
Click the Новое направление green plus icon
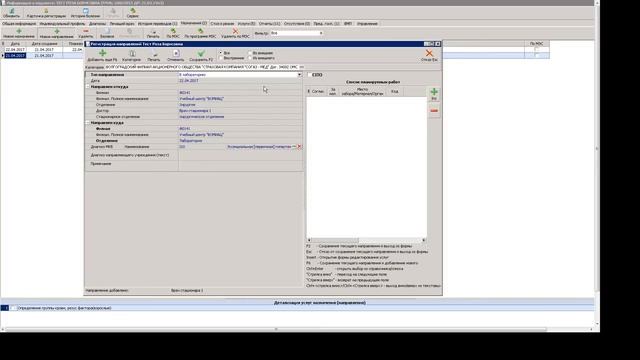pos(57,33)
